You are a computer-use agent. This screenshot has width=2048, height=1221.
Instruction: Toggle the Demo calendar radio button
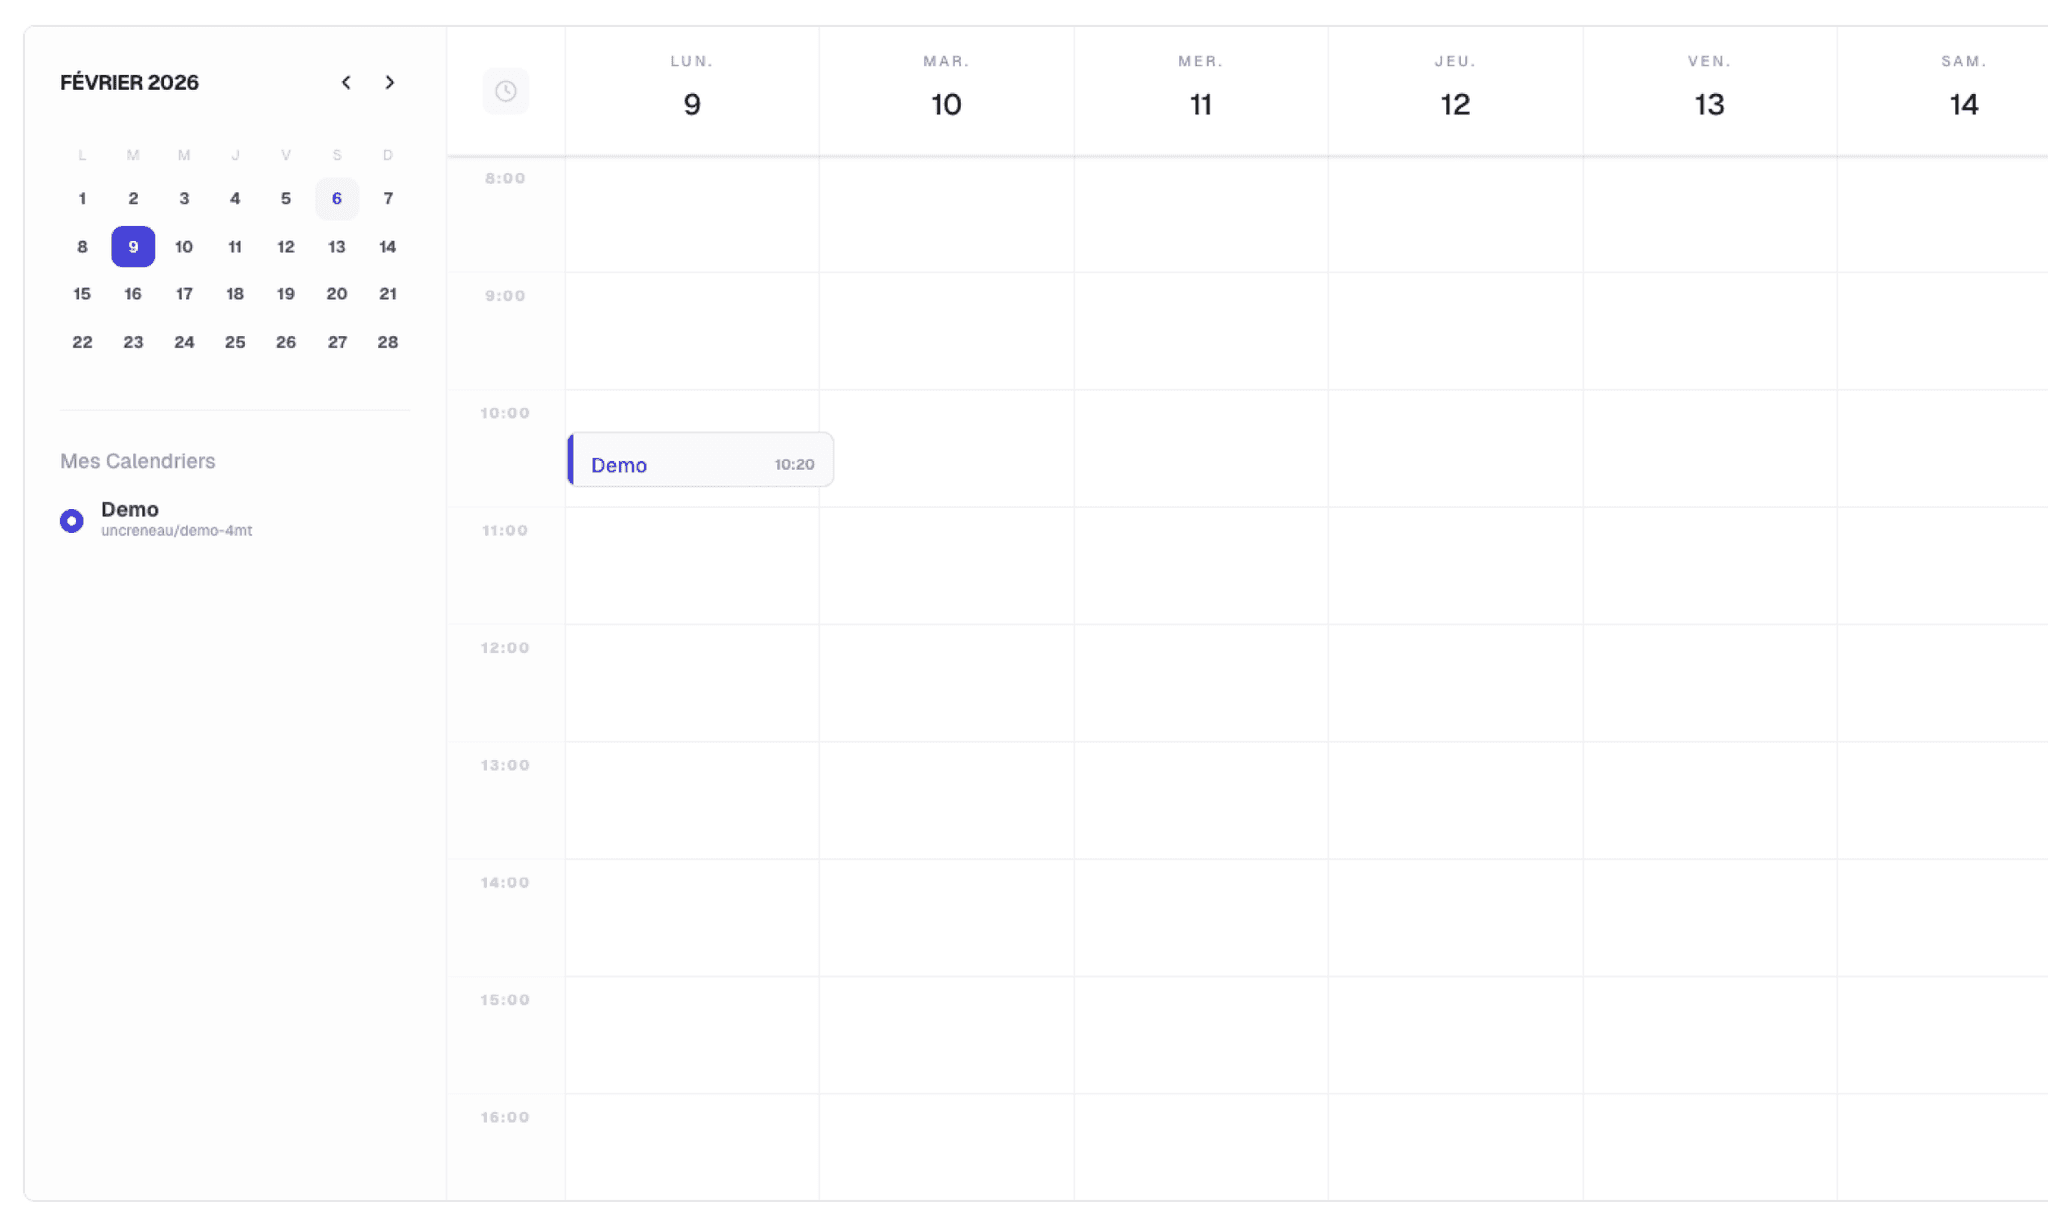[x=71, y=520]
